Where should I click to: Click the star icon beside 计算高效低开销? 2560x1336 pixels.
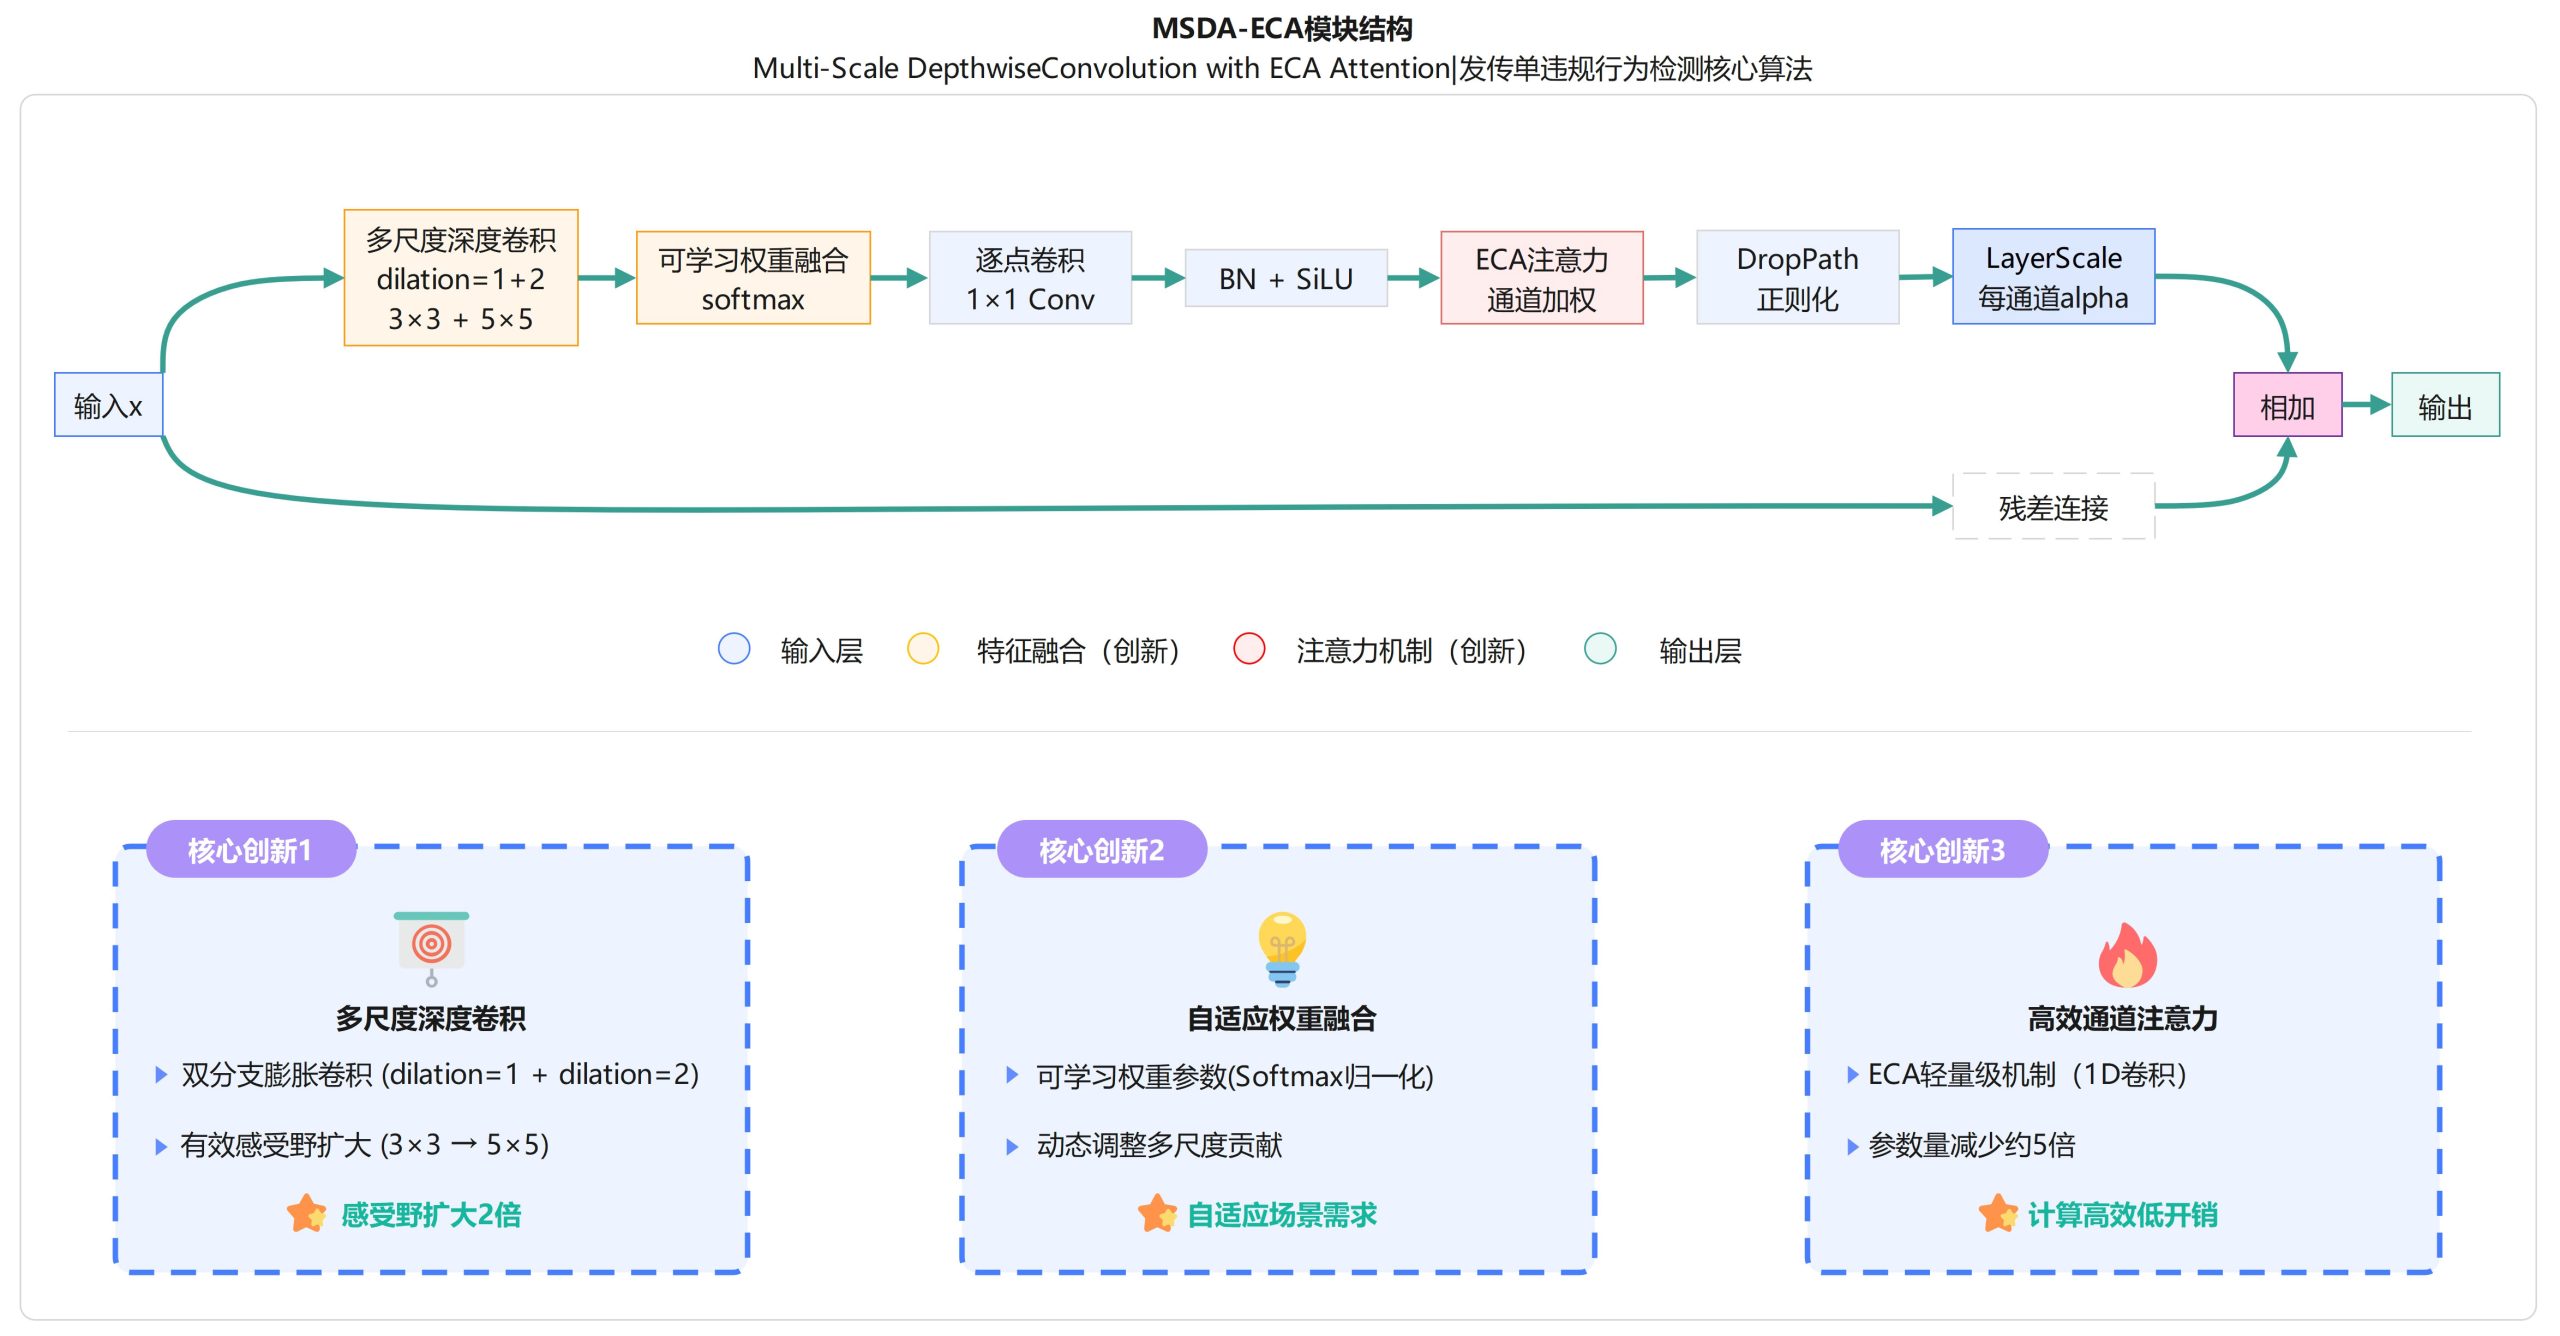coord(1998,1214)
